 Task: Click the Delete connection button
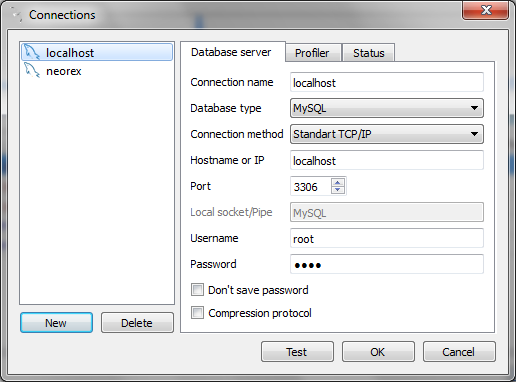(137, 323)
